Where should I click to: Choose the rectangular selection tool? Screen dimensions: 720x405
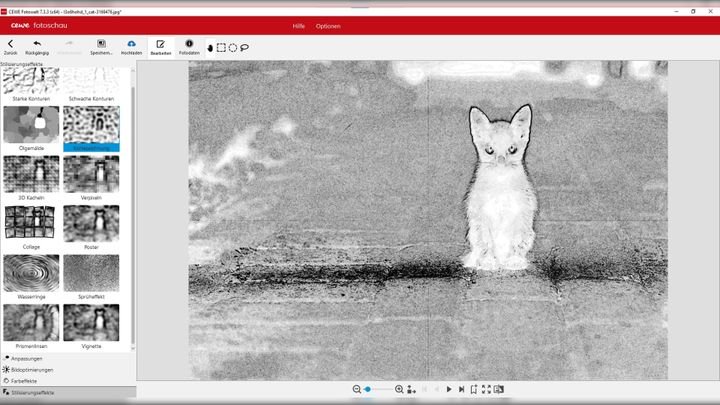[x=221, y=47]
